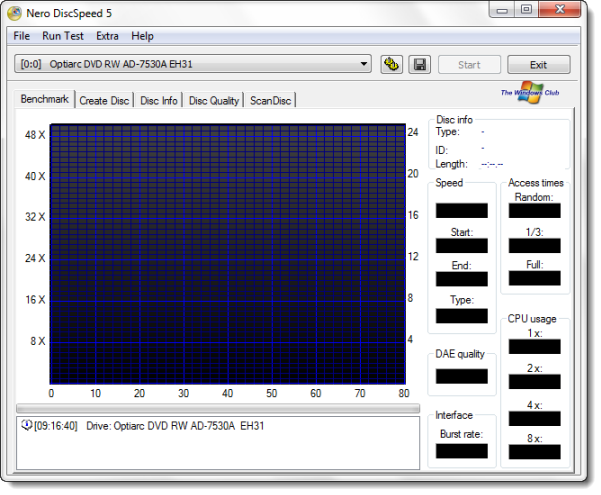Screen dimensions: 601x495
Task: Switch to the Disc Quality tab
Action: click(x=214, y=100)
